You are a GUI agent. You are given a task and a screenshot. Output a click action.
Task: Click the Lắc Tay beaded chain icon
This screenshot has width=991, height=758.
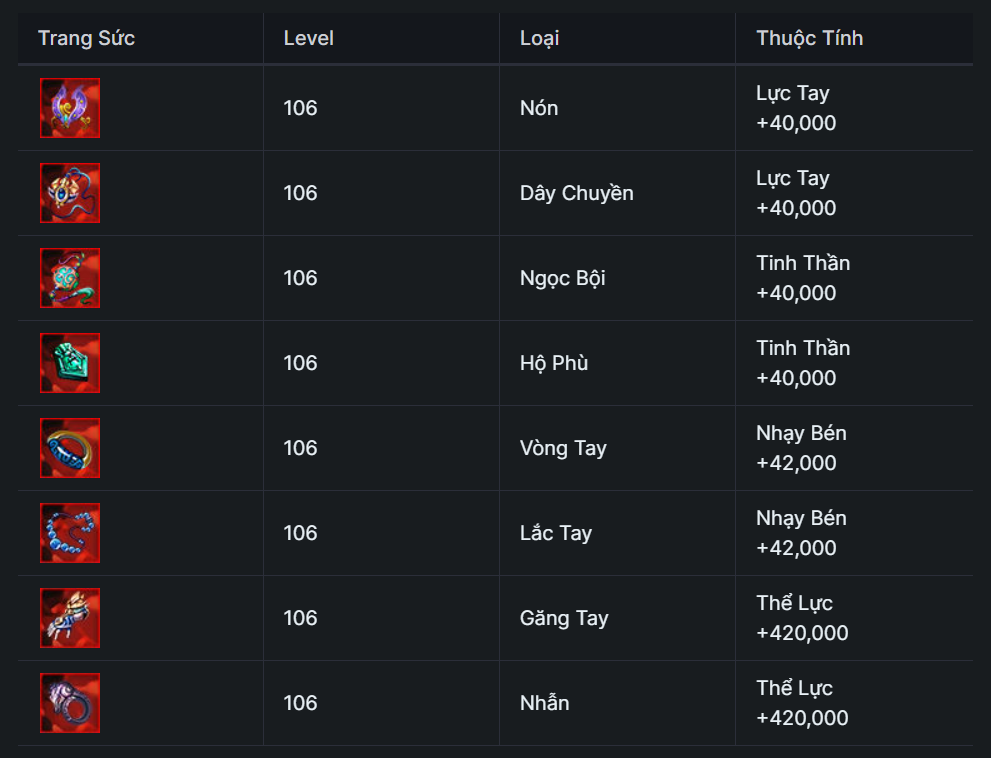(70, 533)
